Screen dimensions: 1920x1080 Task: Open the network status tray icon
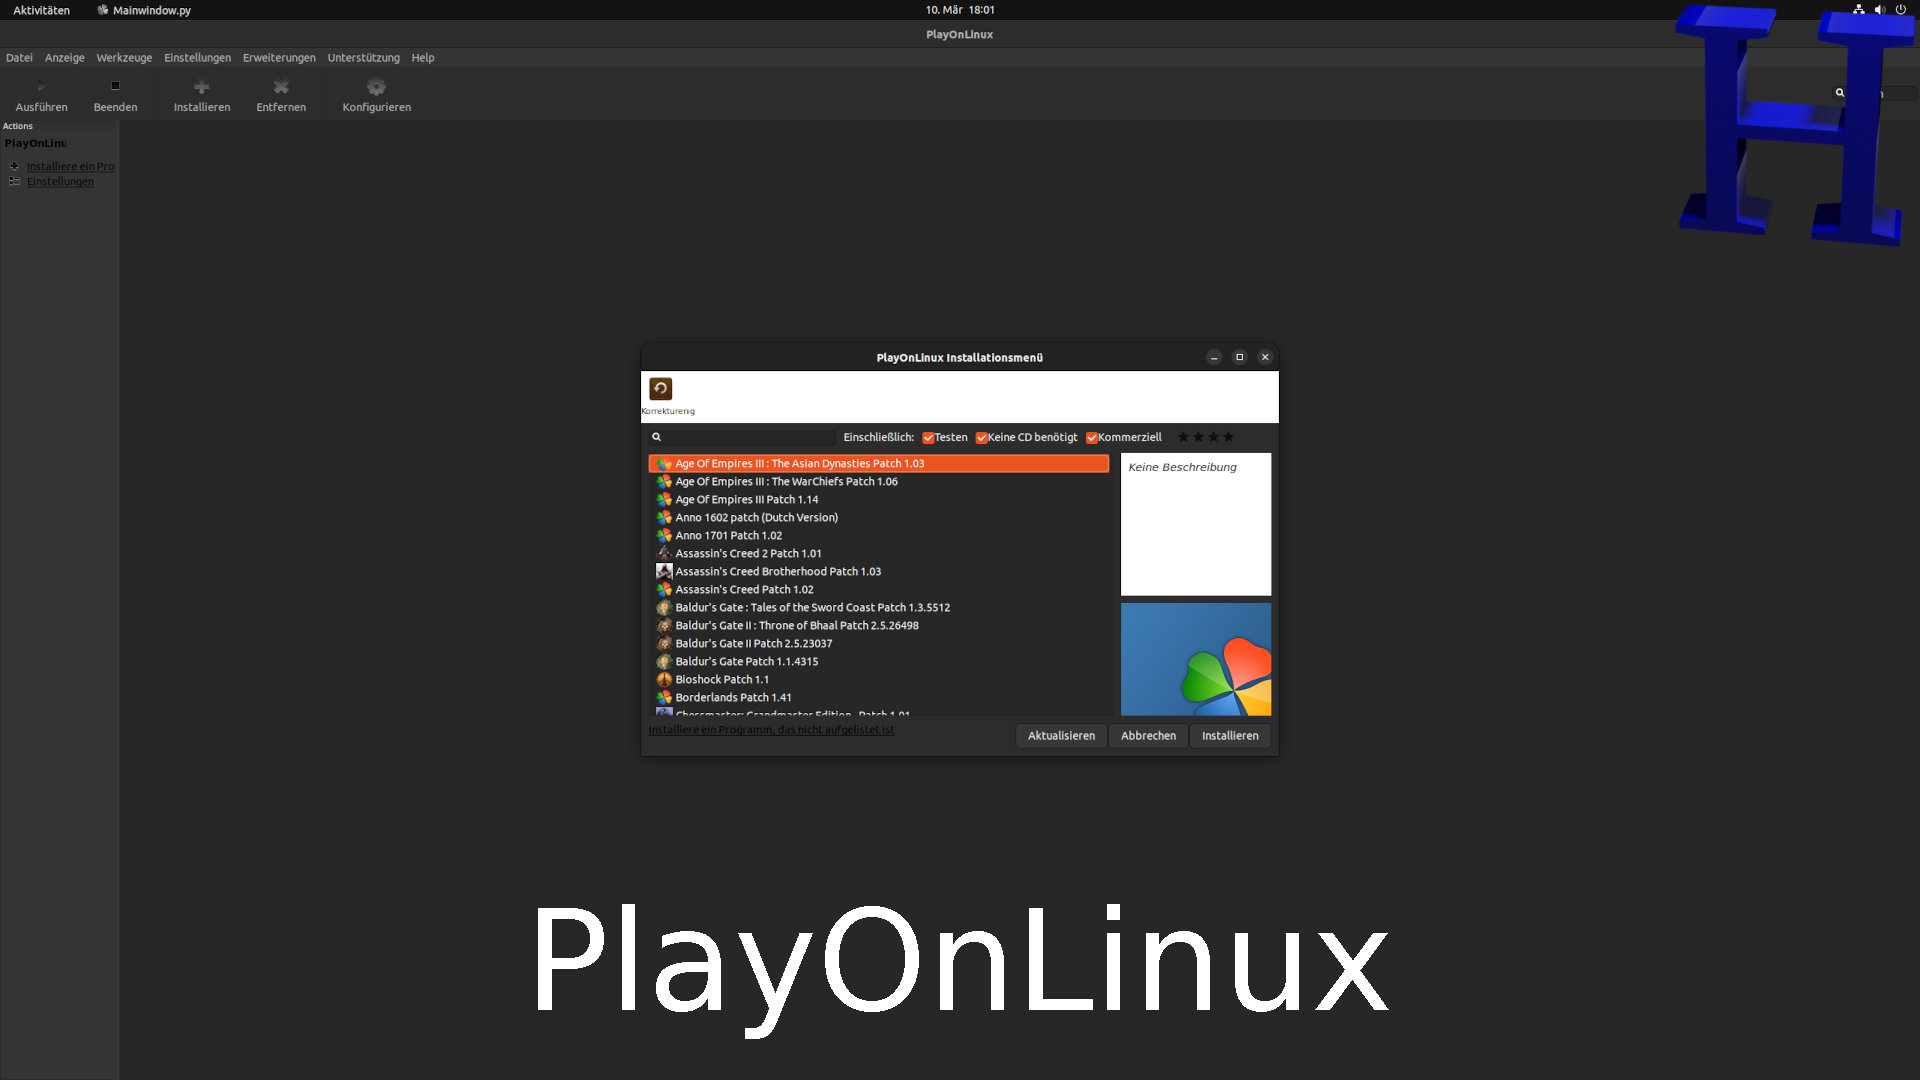pyautogui.click(x=1858, y=10)
